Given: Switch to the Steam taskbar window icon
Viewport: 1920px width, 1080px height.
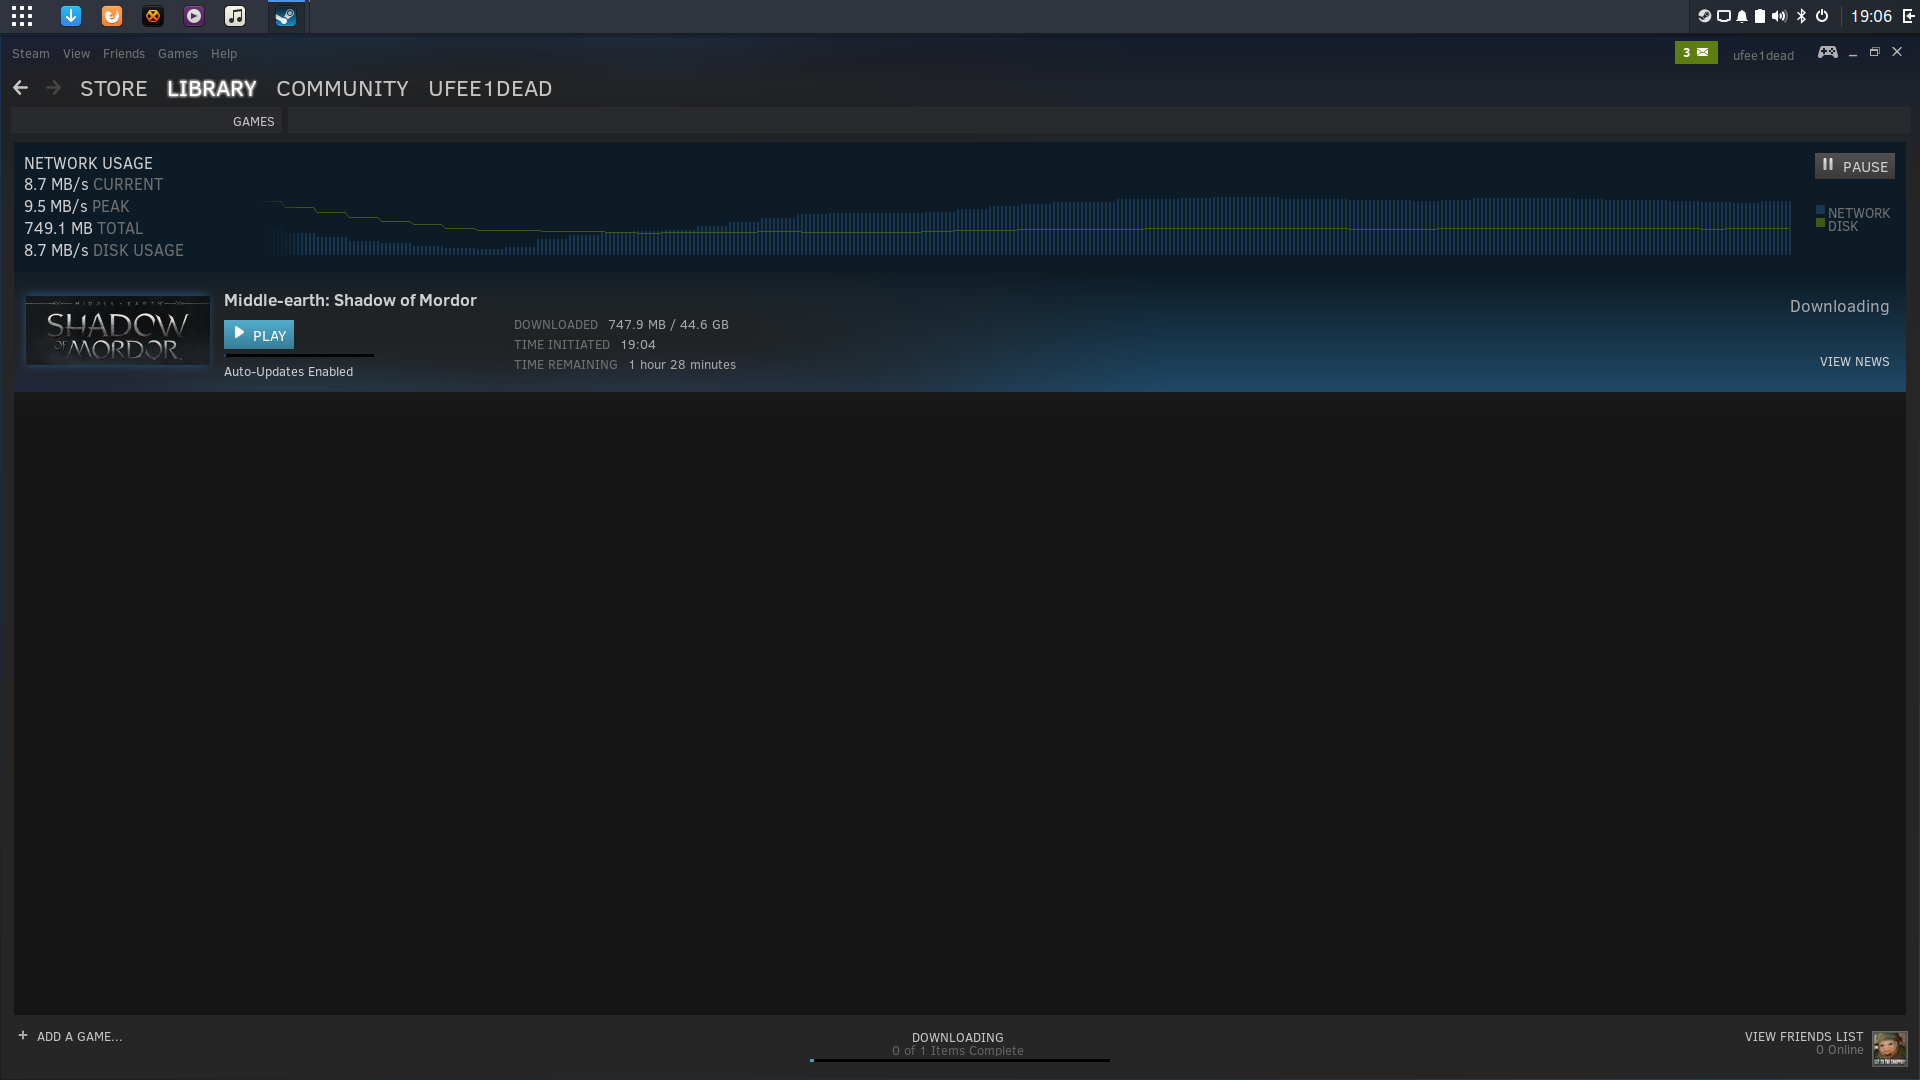Looking at the screenshot, I should click(286, 16).
